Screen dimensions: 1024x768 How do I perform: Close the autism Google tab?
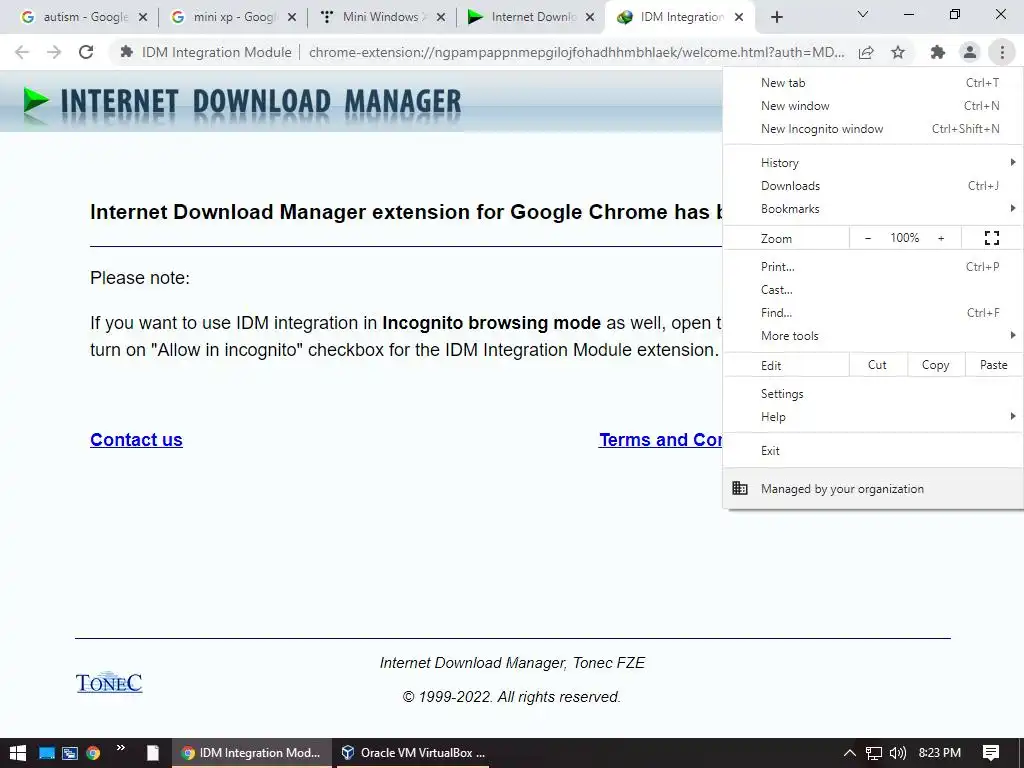point(143,17)
